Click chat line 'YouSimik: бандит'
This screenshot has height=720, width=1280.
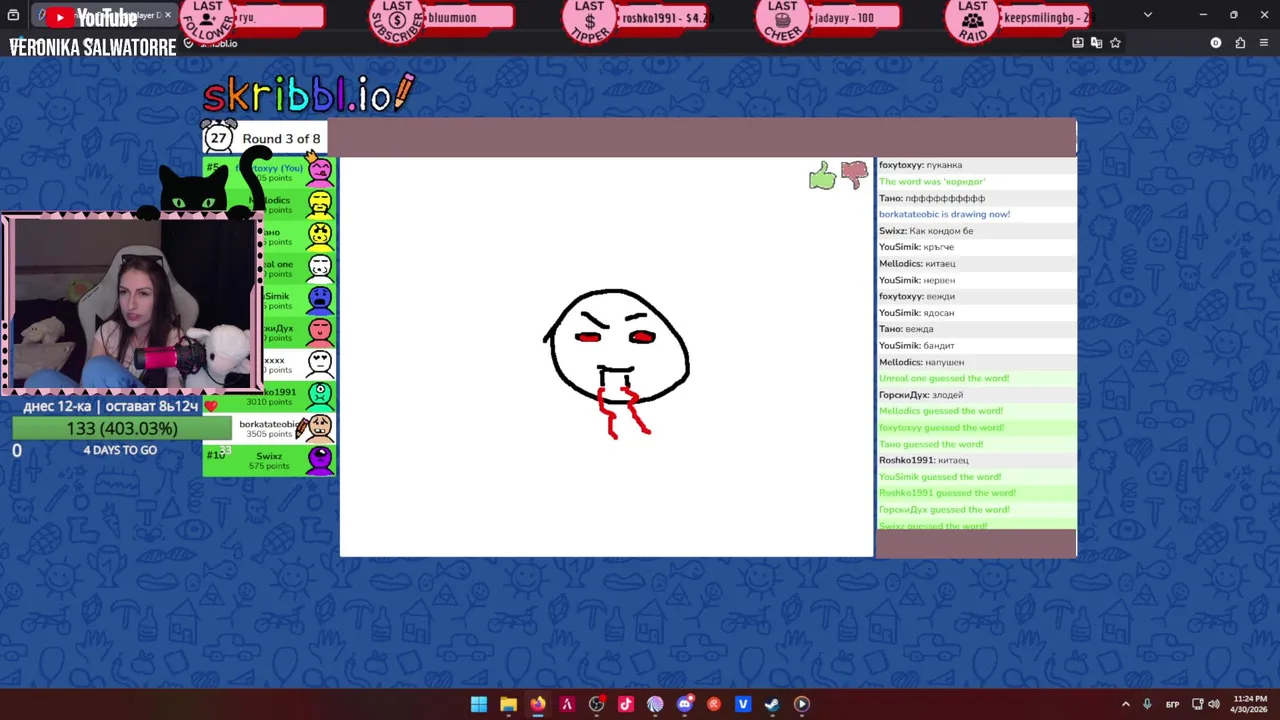(917, 346)
